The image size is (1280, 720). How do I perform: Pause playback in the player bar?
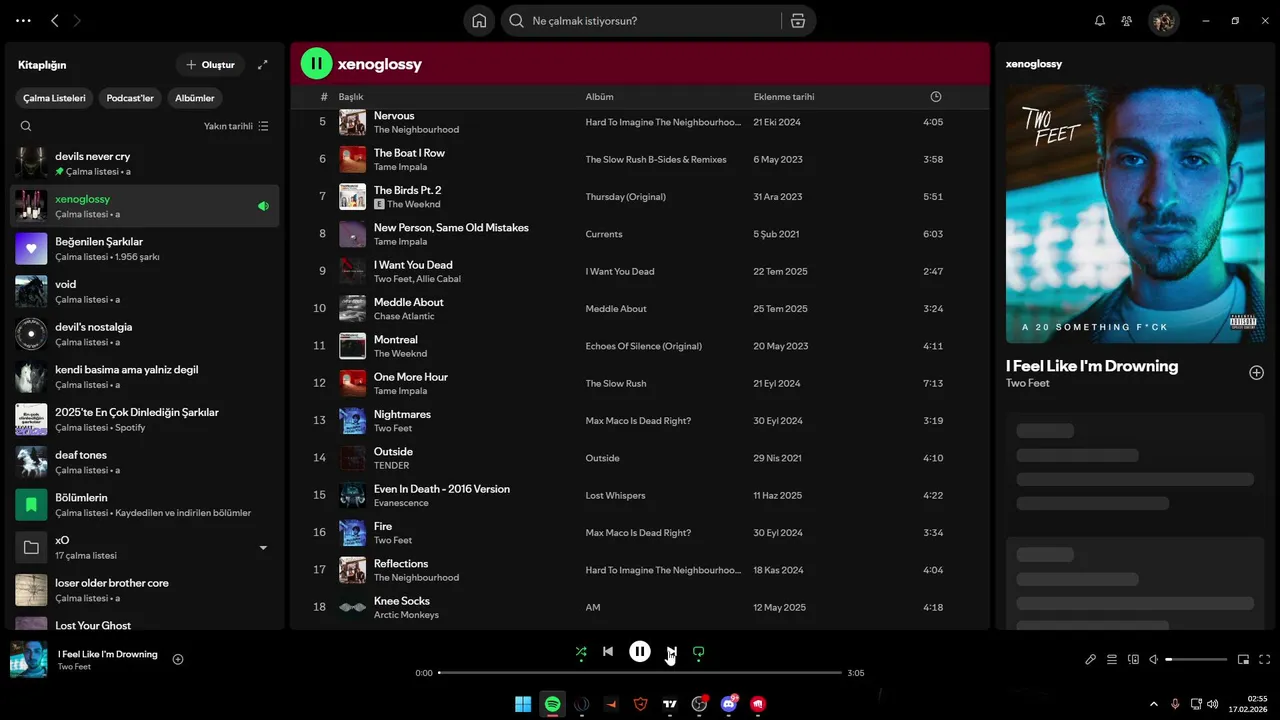tap(640, 652)
